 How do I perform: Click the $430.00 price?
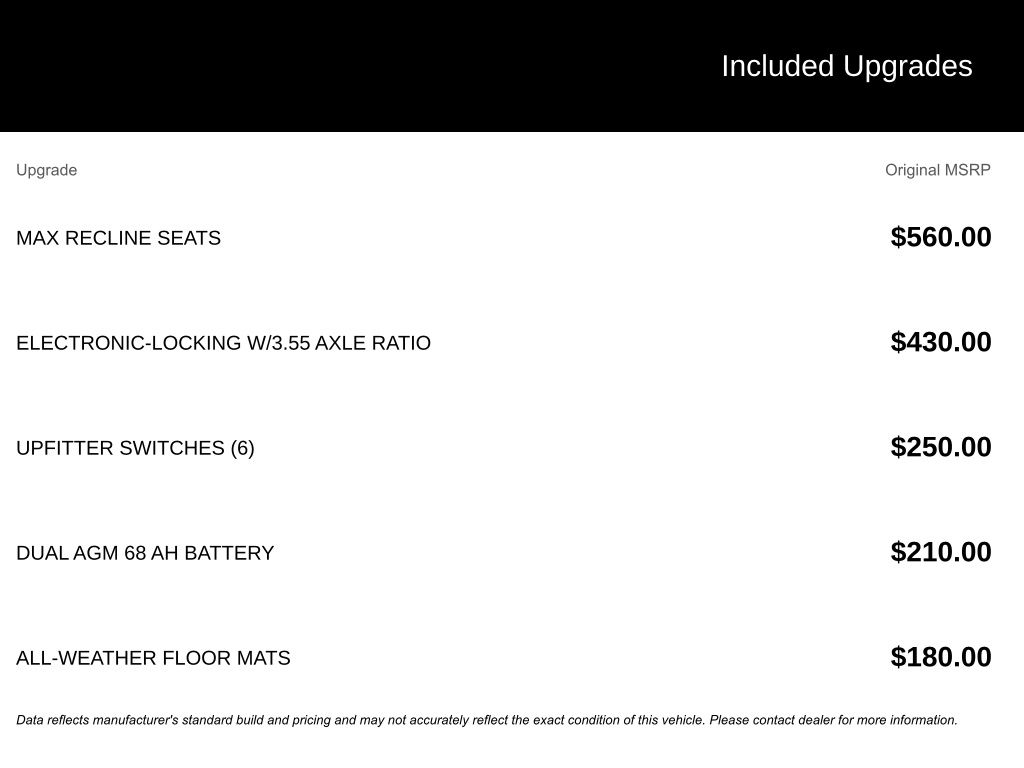click(940, 342)
